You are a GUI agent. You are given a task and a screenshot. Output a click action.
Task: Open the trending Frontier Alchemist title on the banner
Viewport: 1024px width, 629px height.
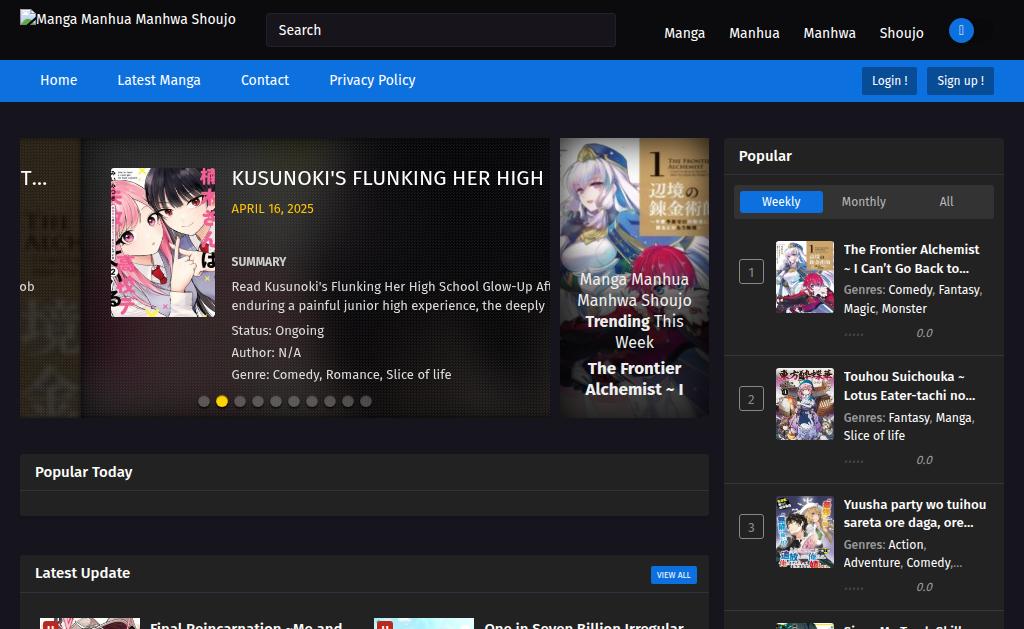[634, 379]
